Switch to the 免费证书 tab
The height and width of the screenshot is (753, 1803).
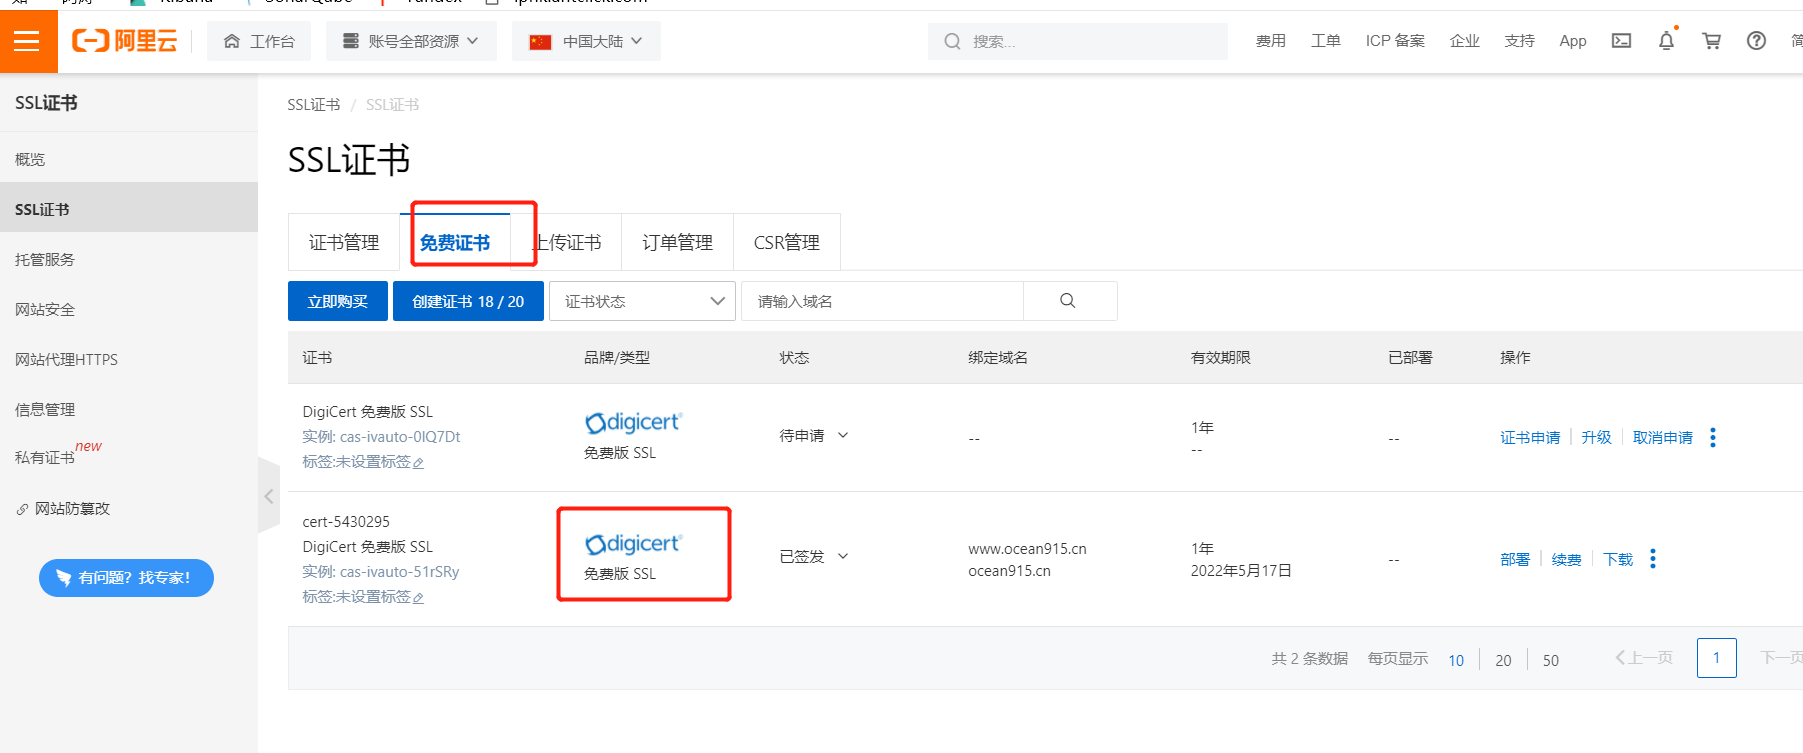[x=455, y=242]
